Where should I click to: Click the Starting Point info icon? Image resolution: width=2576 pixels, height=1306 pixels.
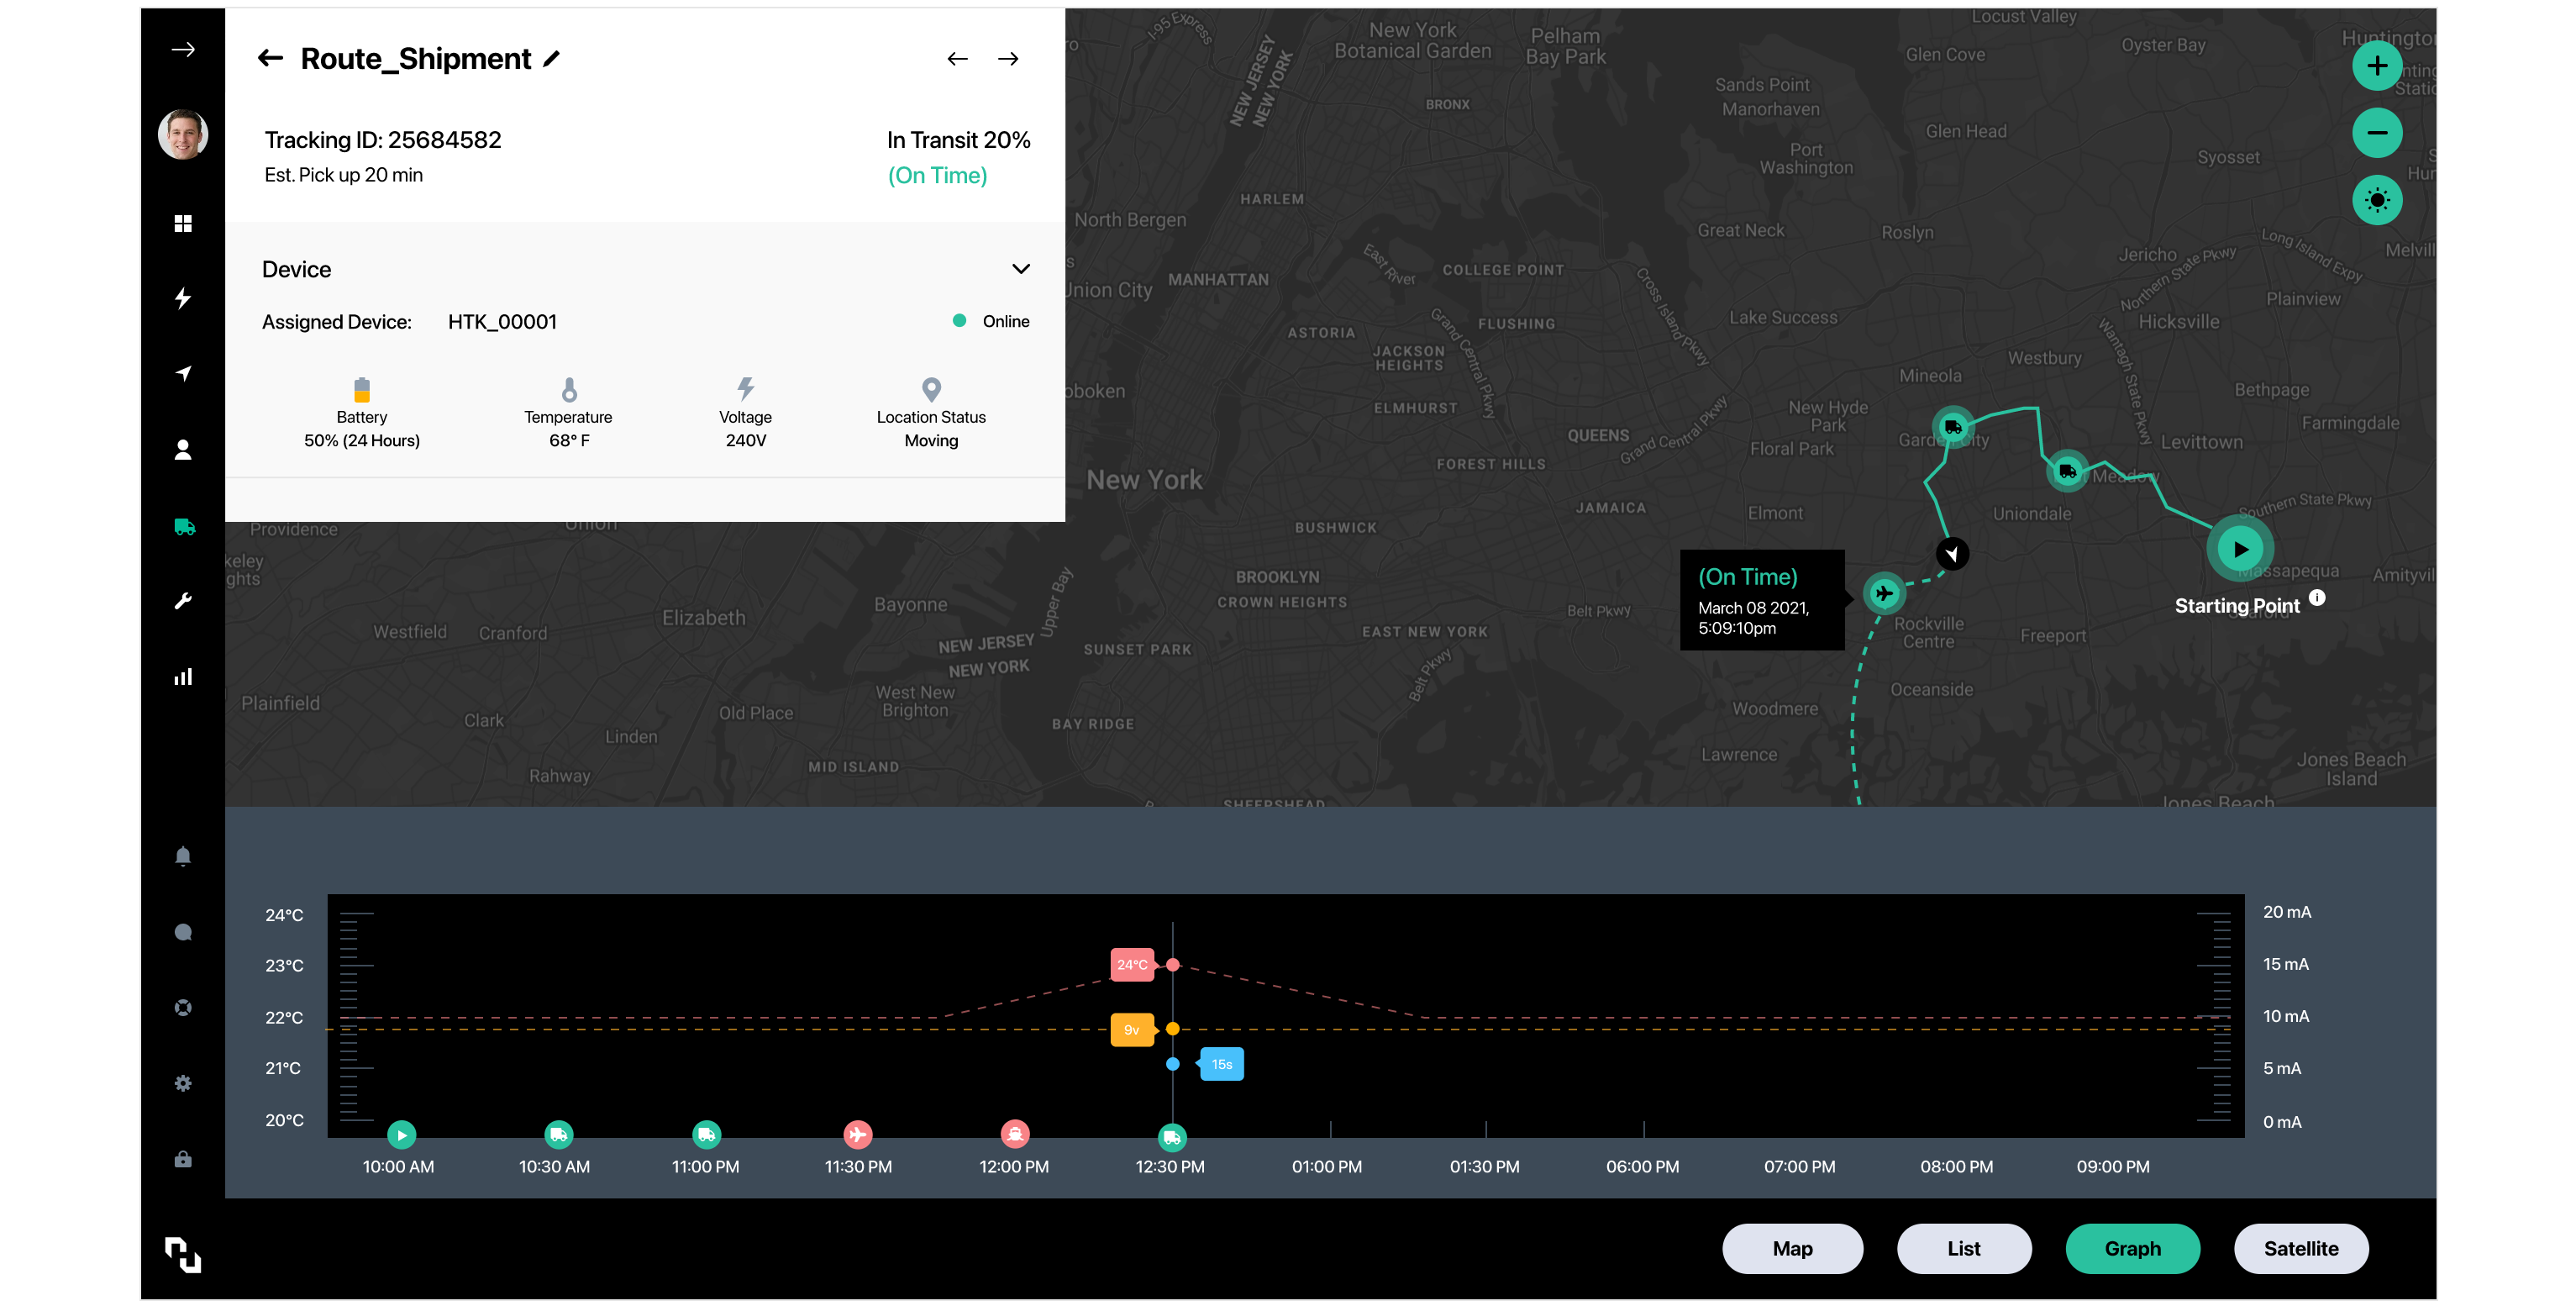(x=2317, y=598)
